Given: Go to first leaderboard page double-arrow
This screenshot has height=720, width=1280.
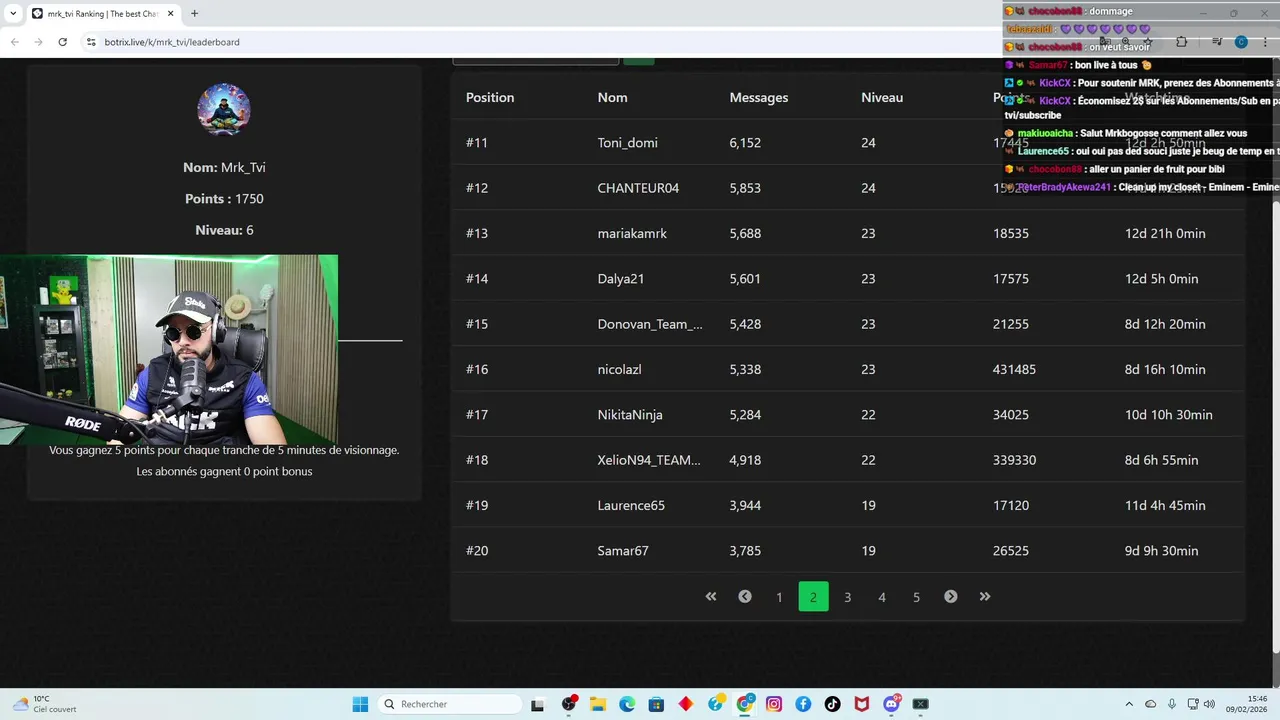Looking at the screenshot, I should click(711, 597).
